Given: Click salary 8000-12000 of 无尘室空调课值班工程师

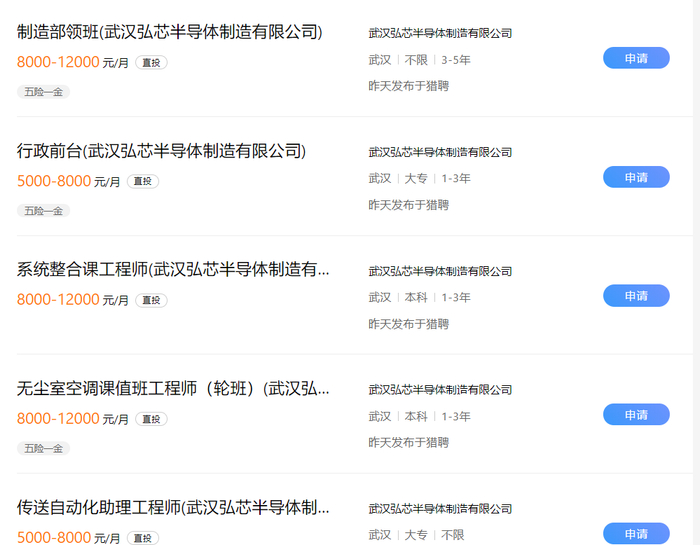Looking at the screenshot, I should click(58, 419).
